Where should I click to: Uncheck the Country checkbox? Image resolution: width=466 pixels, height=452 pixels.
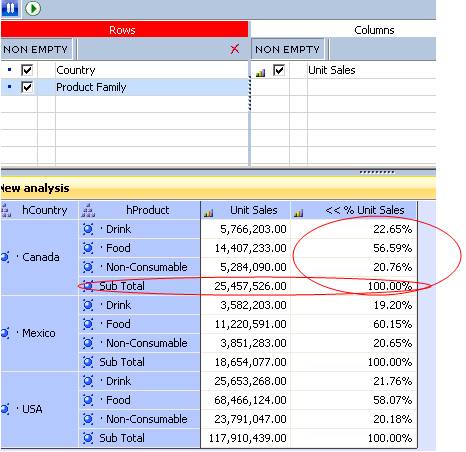27,70
